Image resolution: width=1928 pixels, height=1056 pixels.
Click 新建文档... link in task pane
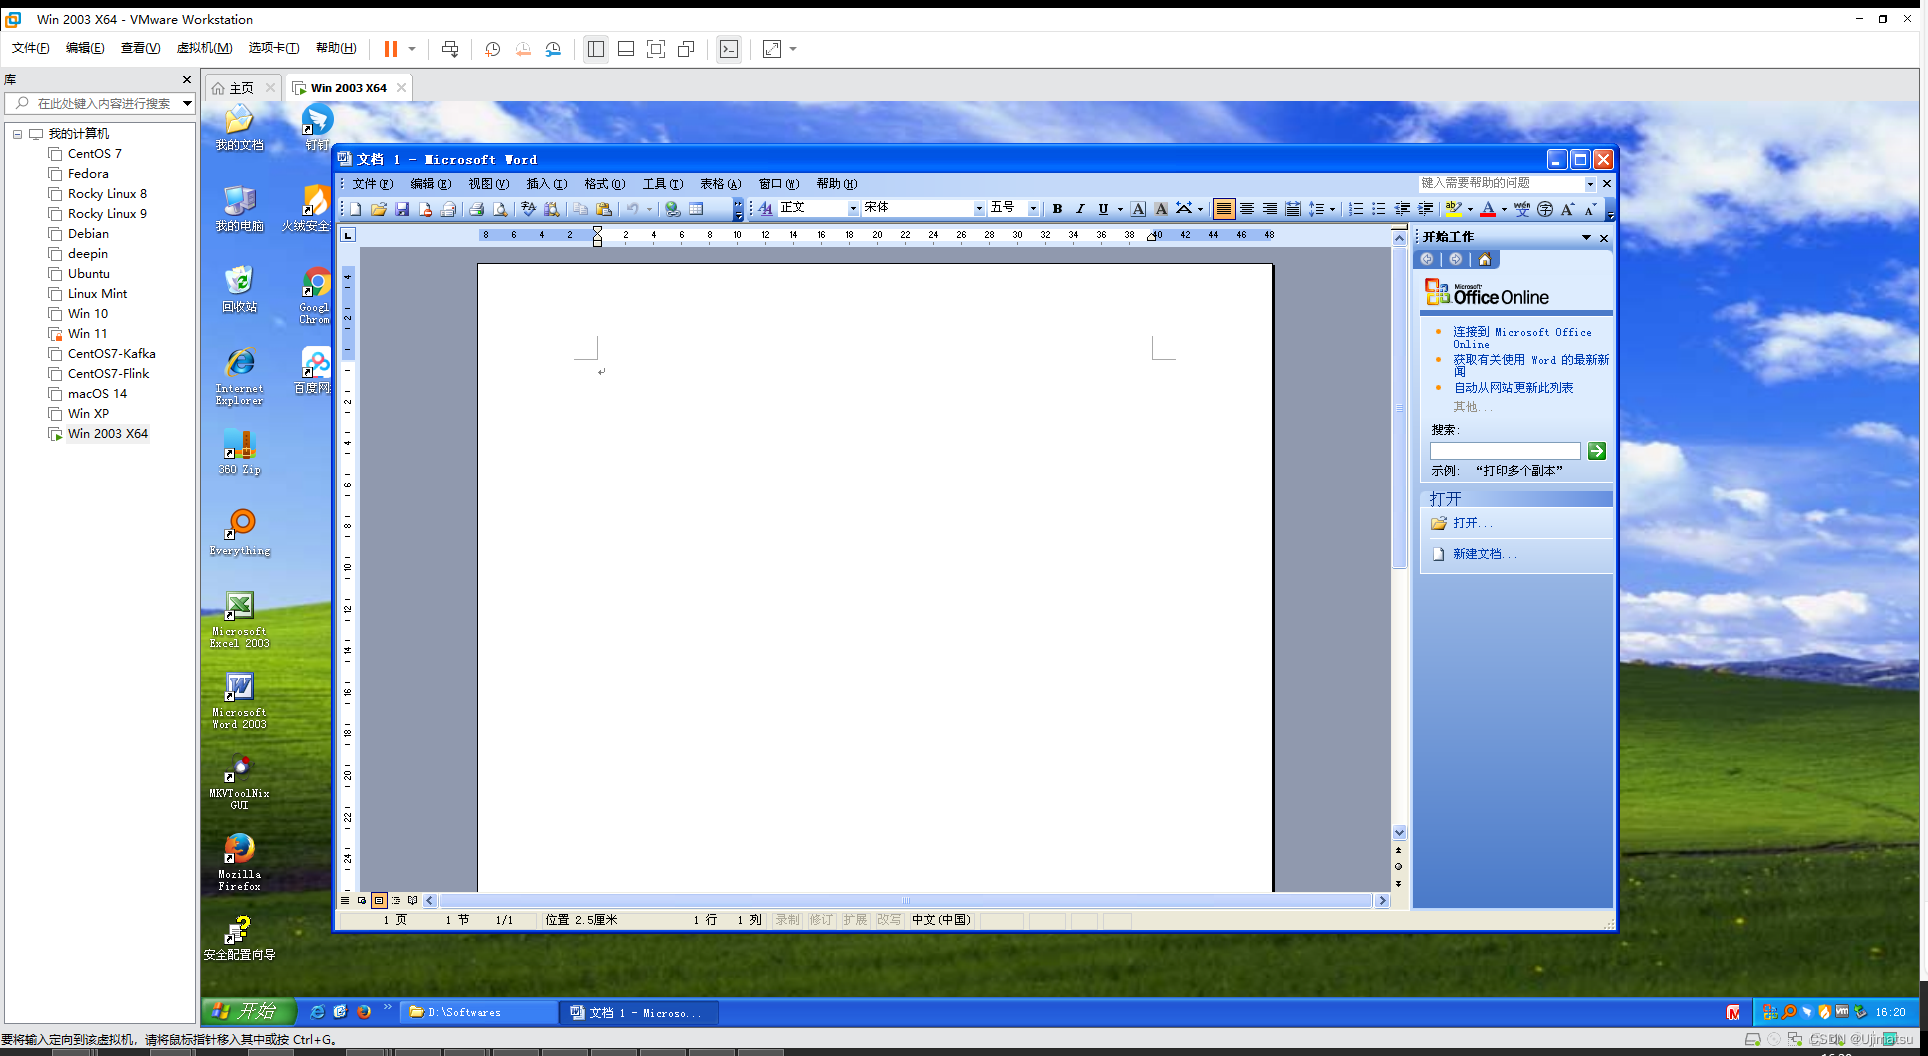[1484, 553]
